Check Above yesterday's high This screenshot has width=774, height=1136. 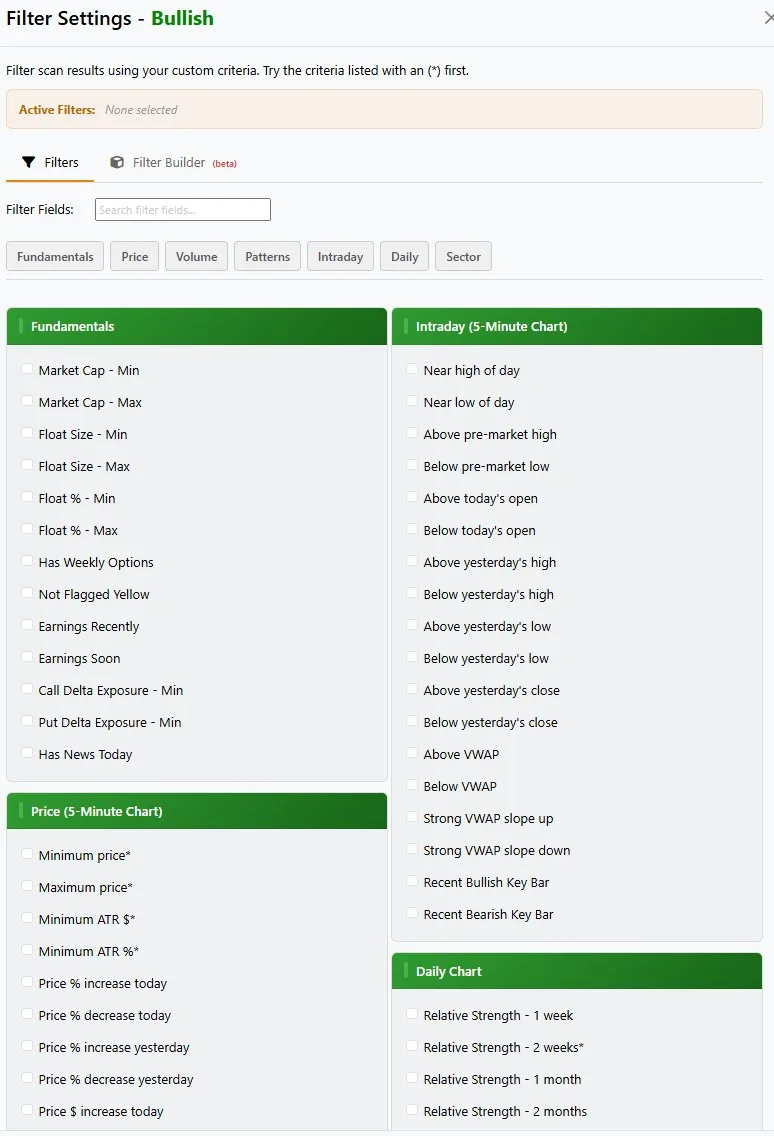click(x=412, y=561)
